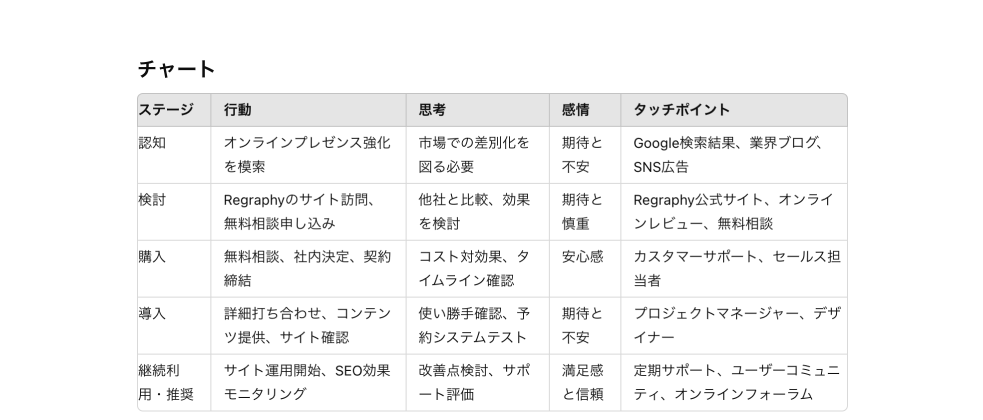Select the タッチポイント column header
The image size is (983, 420).
pyautogui.click(x=734, y=110)
